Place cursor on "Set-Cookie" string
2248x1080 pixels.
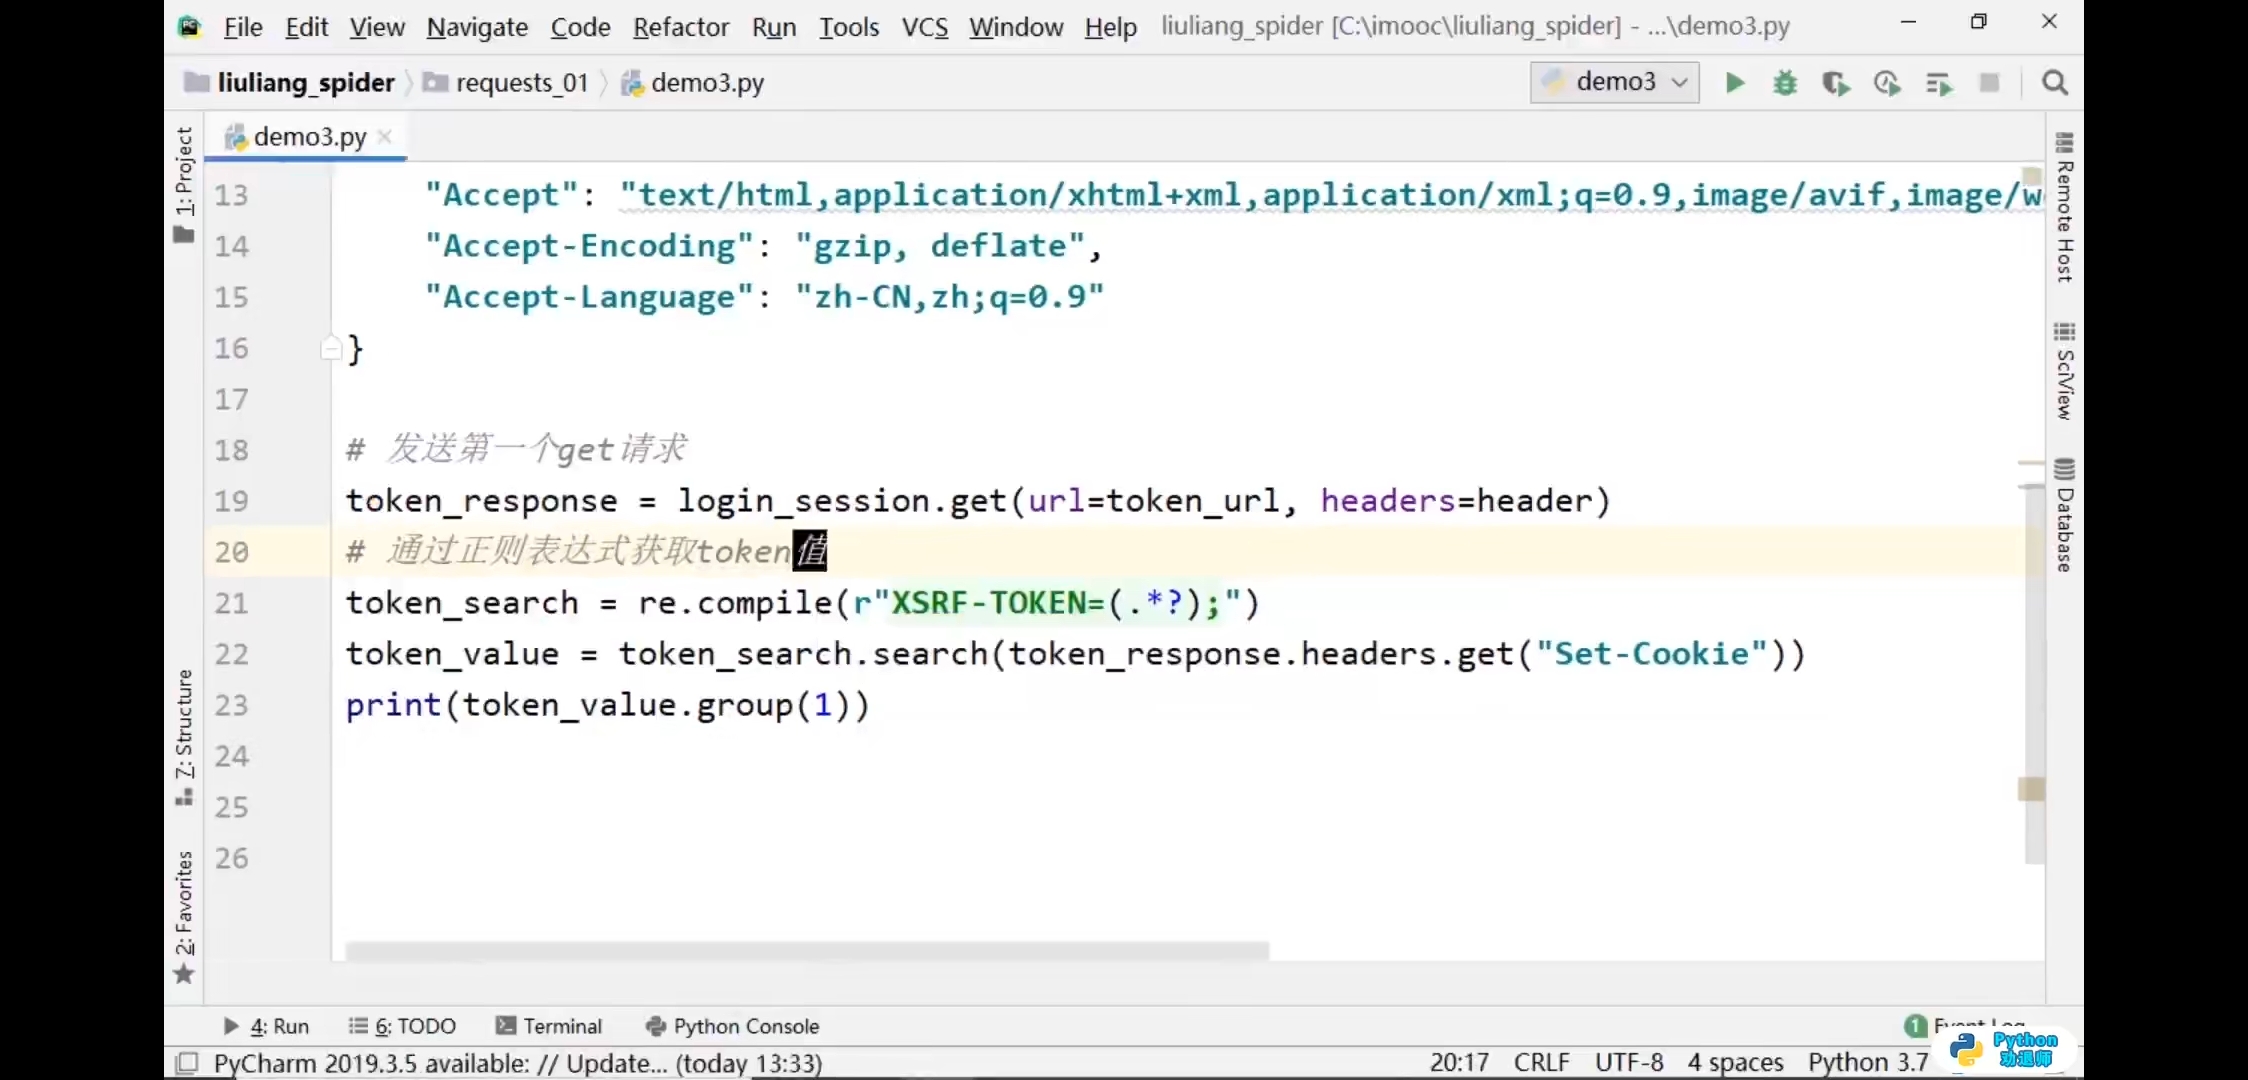point(1652,654)
